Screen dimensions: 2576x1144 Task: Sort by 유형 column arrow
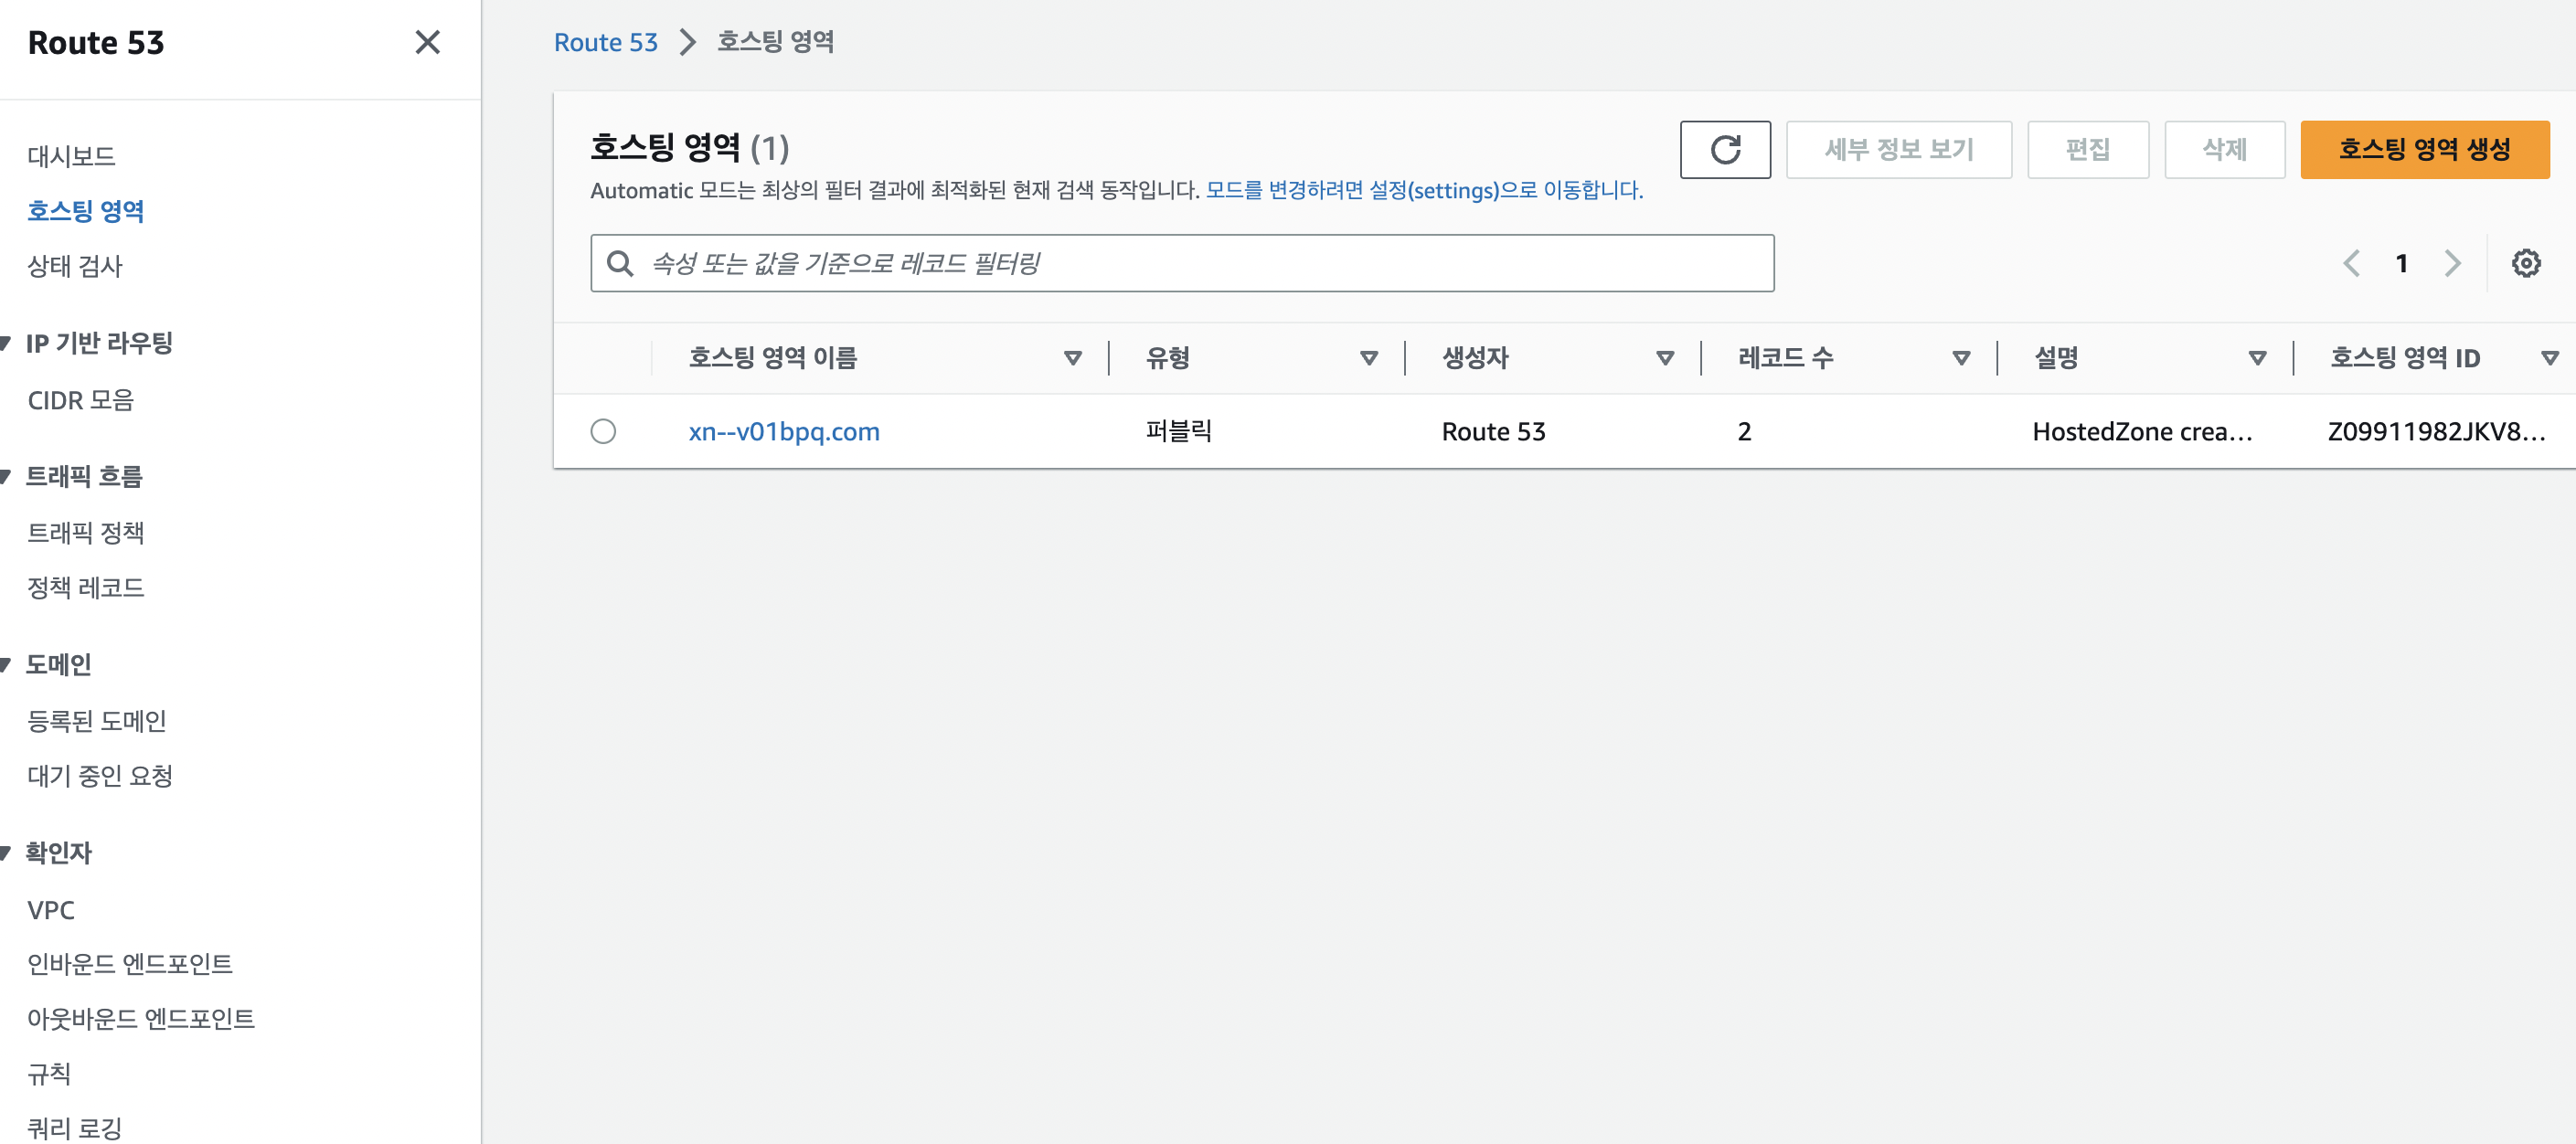pyautogui.click(x=1368, y=358)
